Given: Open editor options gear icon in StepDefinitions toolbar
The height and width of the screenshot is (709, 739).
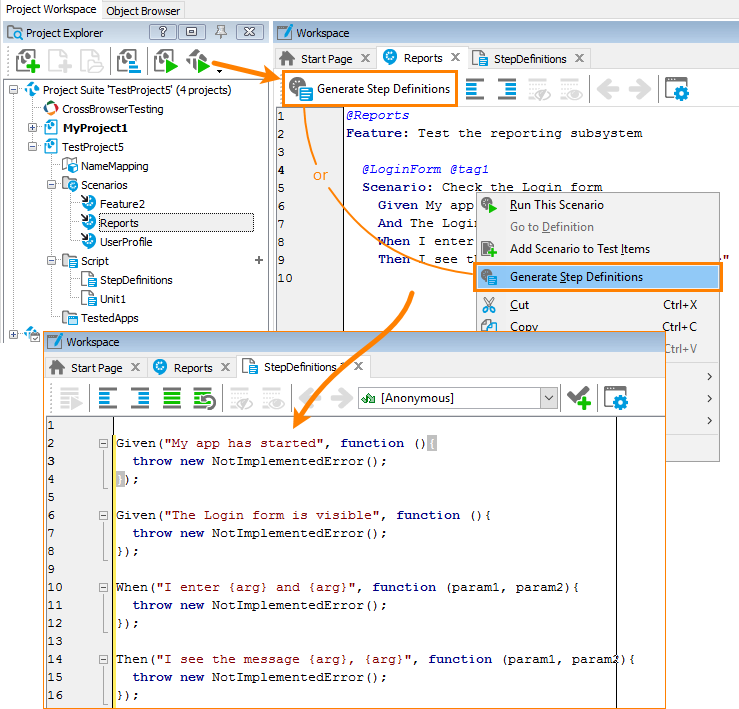Looking at the screenshot, I should click(616, 398).
